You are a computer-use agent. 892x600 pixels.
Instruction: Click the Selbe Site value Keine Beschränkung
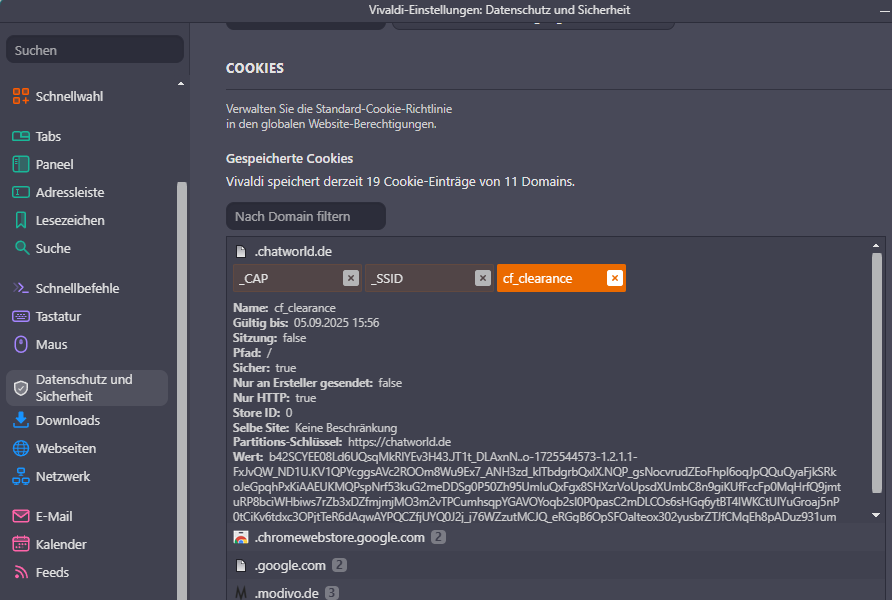[346, 428]
